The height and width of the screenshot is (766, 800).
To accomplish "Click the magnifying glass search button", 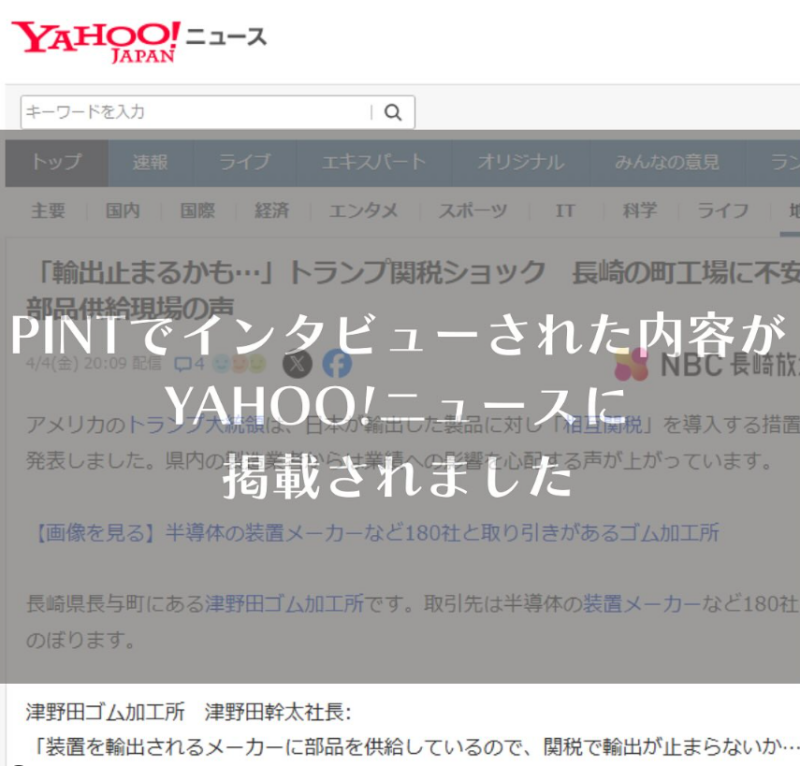I will click(393, 112).
